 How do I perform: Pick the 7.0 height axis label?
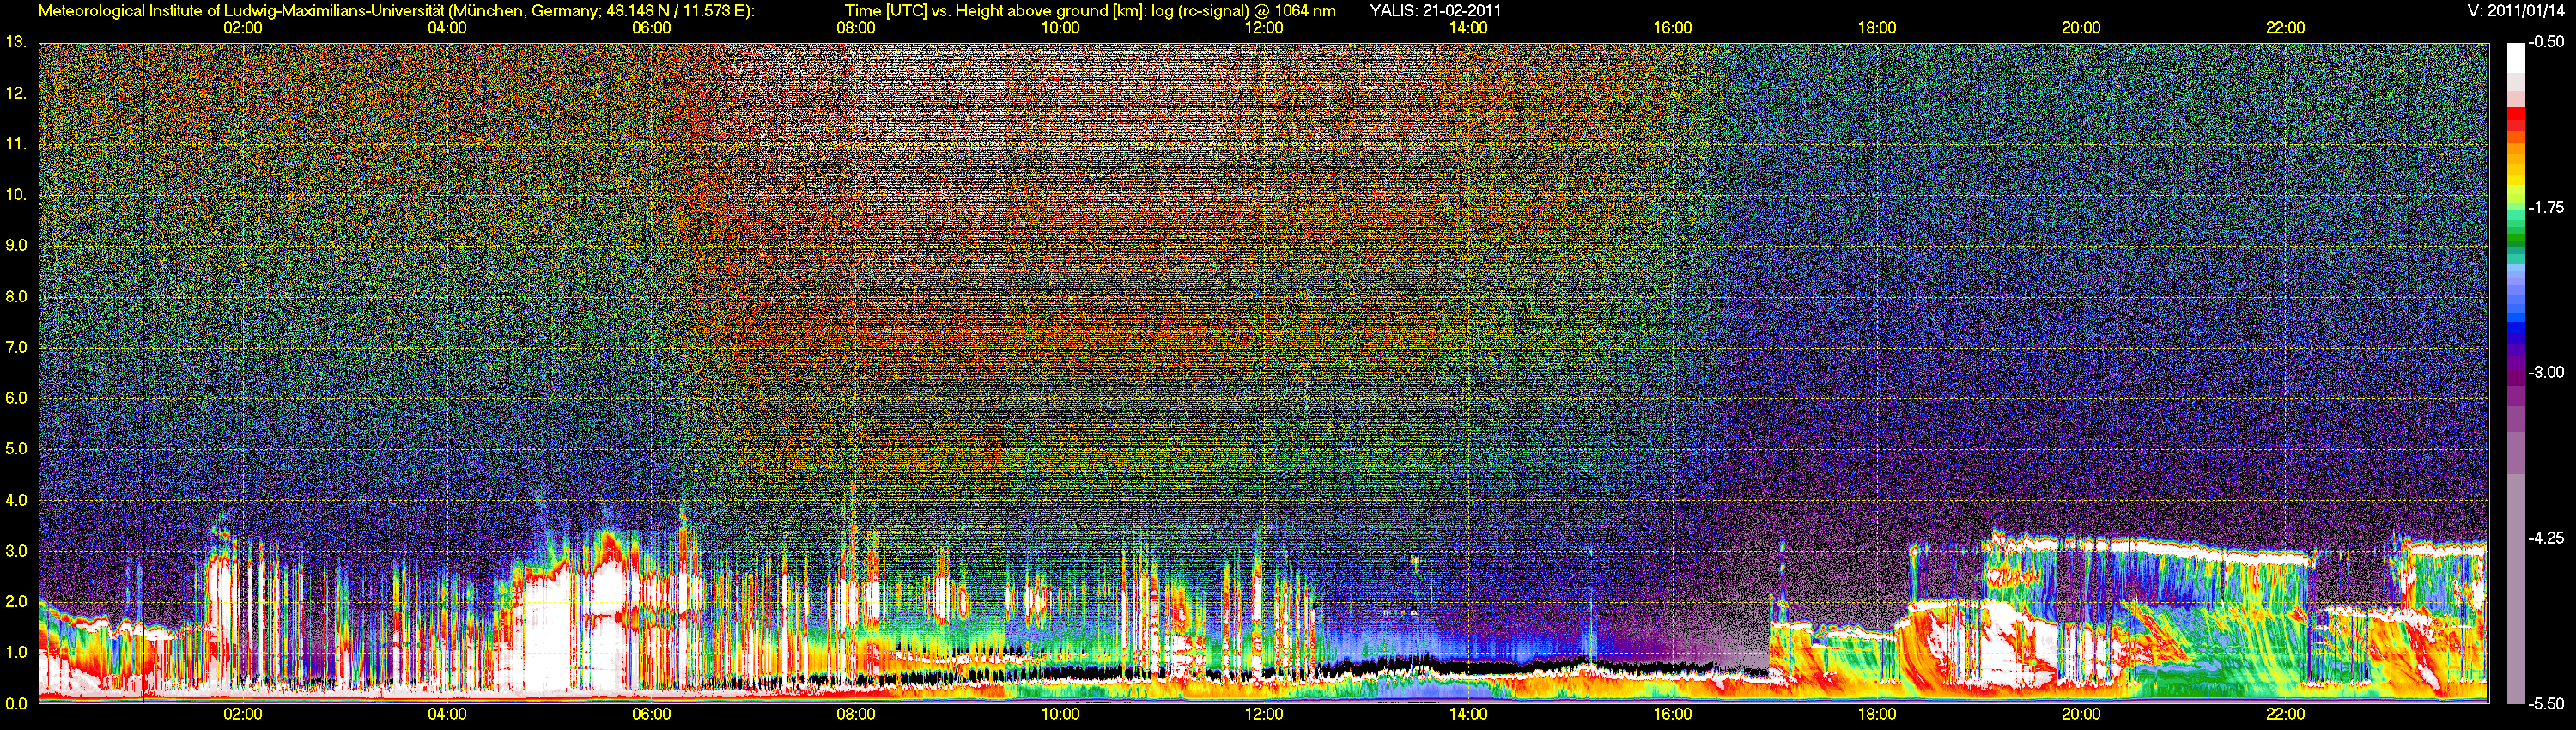point(16,347)
